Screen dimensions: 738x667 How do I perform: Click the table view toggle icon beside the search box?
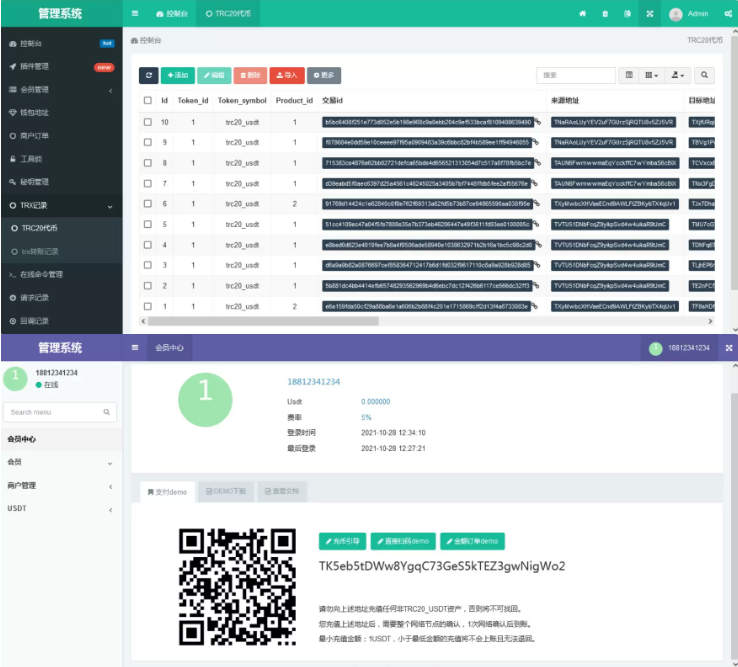[x=629, y=75]
